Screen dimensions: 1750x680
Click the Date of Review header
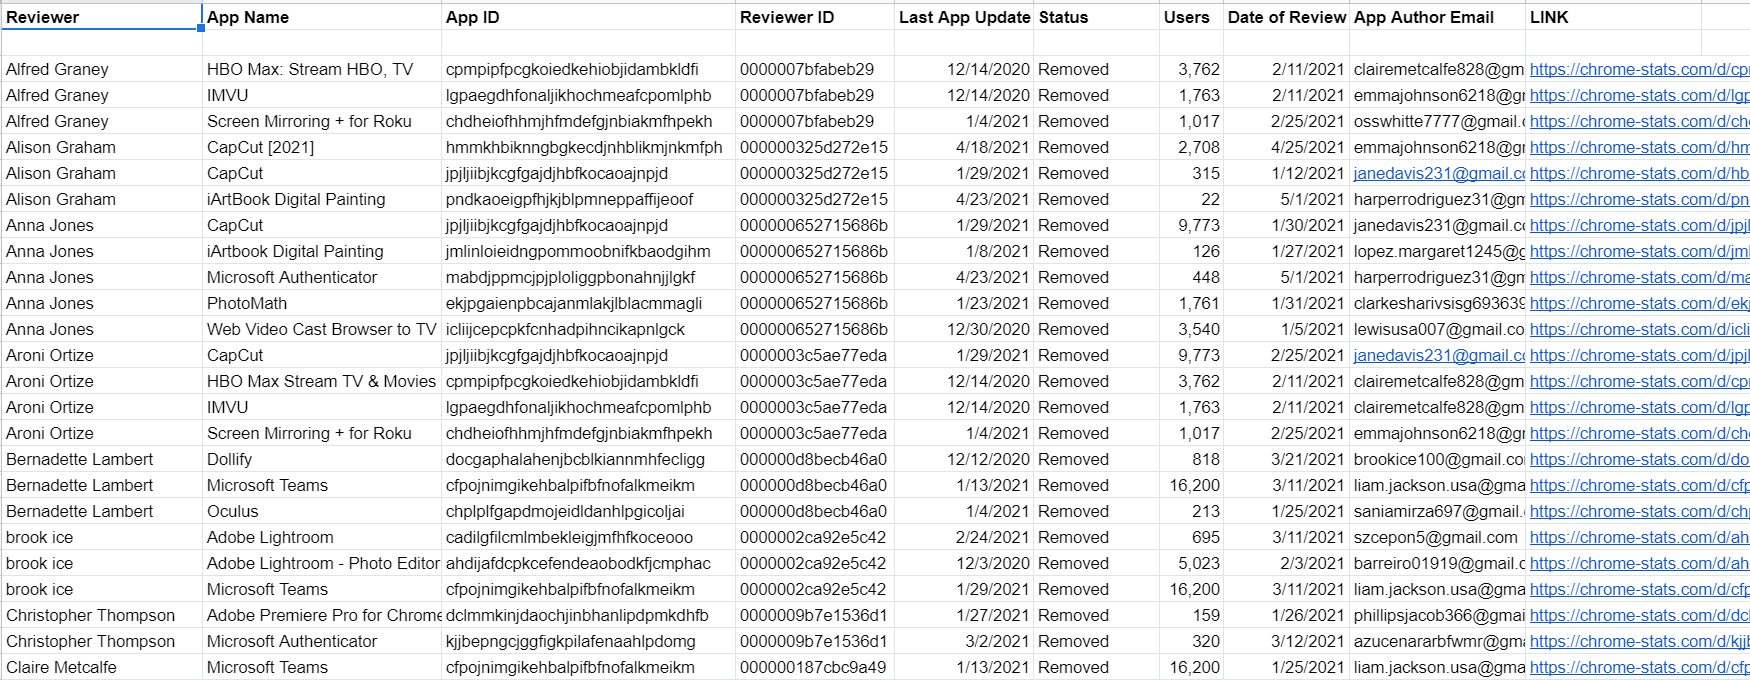[1286, 17]
